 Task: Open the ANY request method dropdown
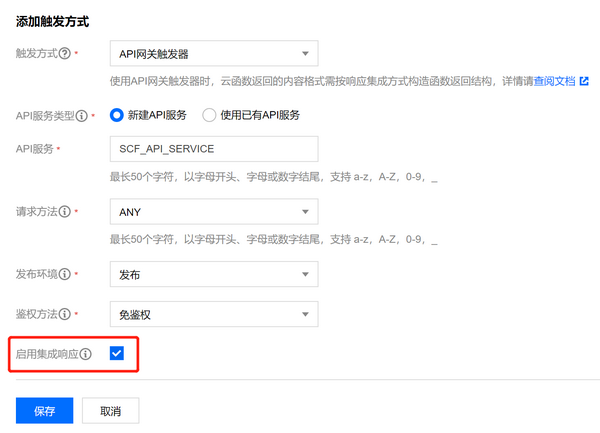214,212
